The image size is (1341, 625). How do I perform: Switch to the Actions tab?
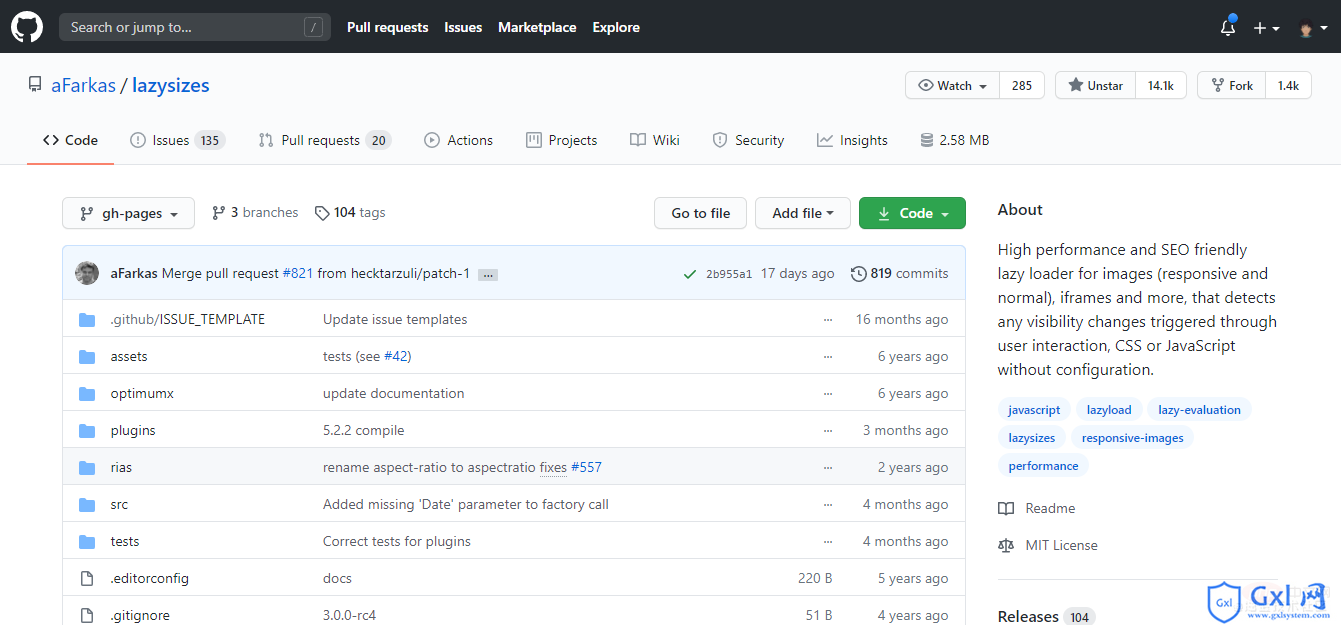click(x=458, y=140)
